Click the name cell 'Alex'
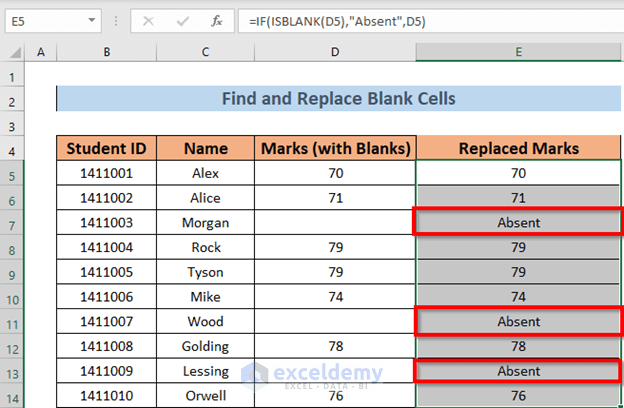This screenshot has width=624, height=408. 205,173
